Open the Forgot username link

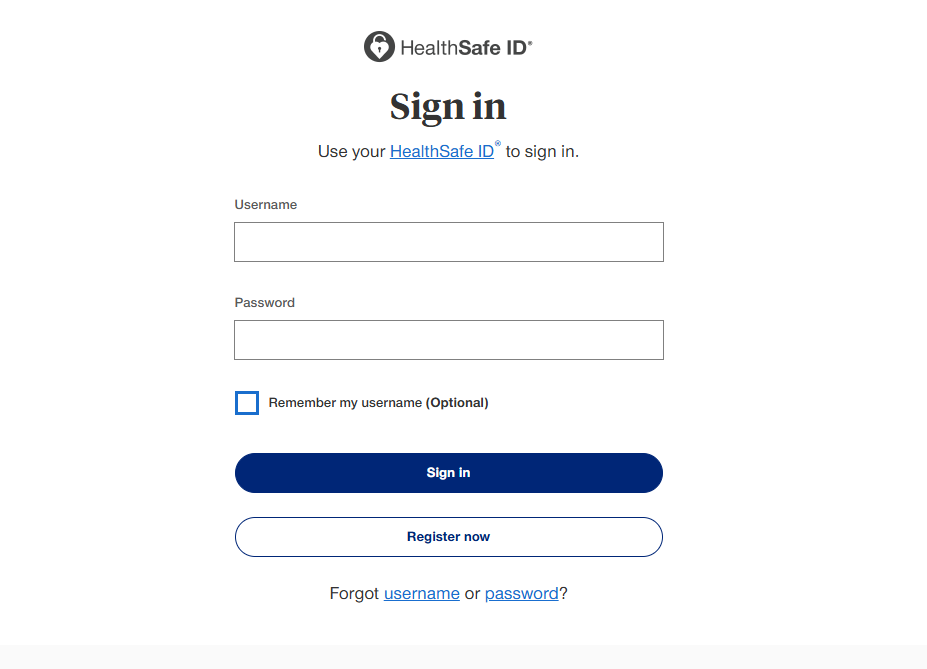coord(421,593)
